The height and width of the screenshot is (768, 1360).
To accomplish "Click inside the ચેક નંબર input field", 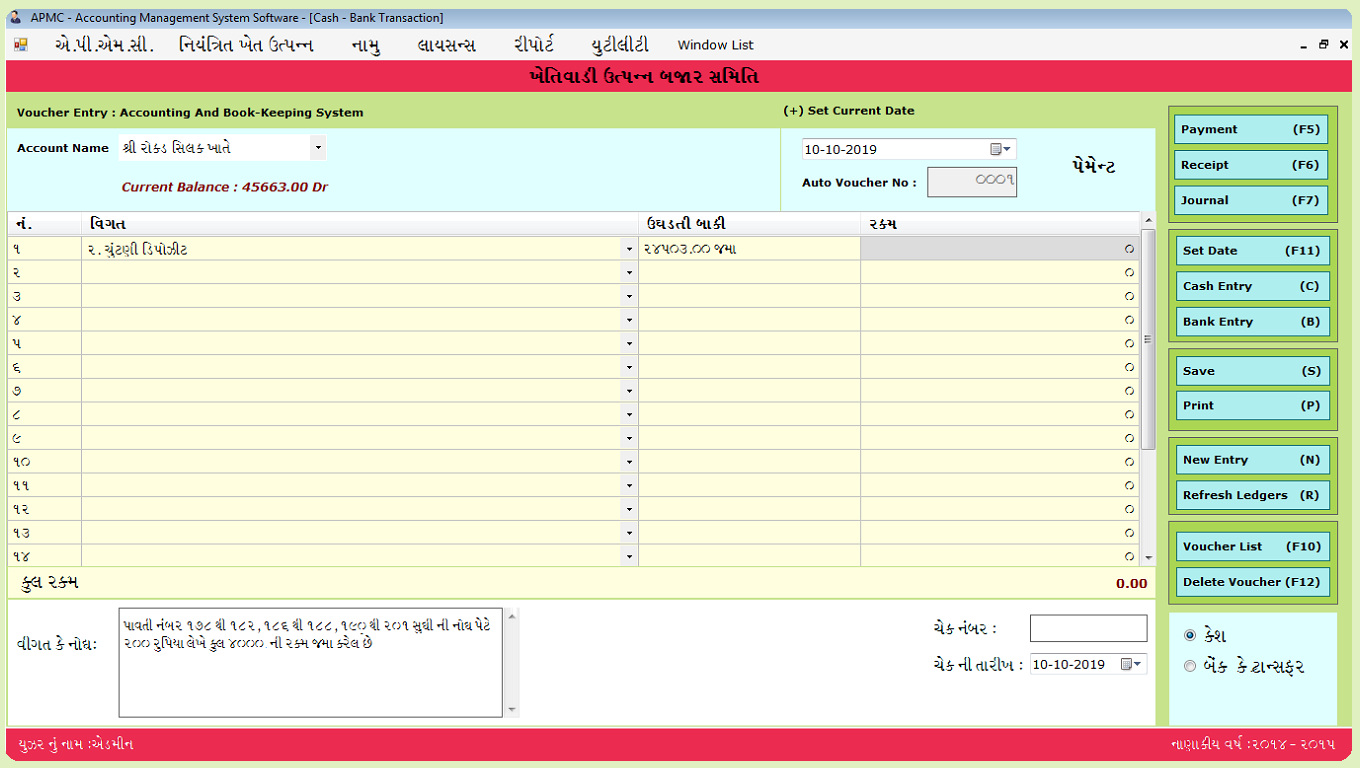I will coord(1087,628).
